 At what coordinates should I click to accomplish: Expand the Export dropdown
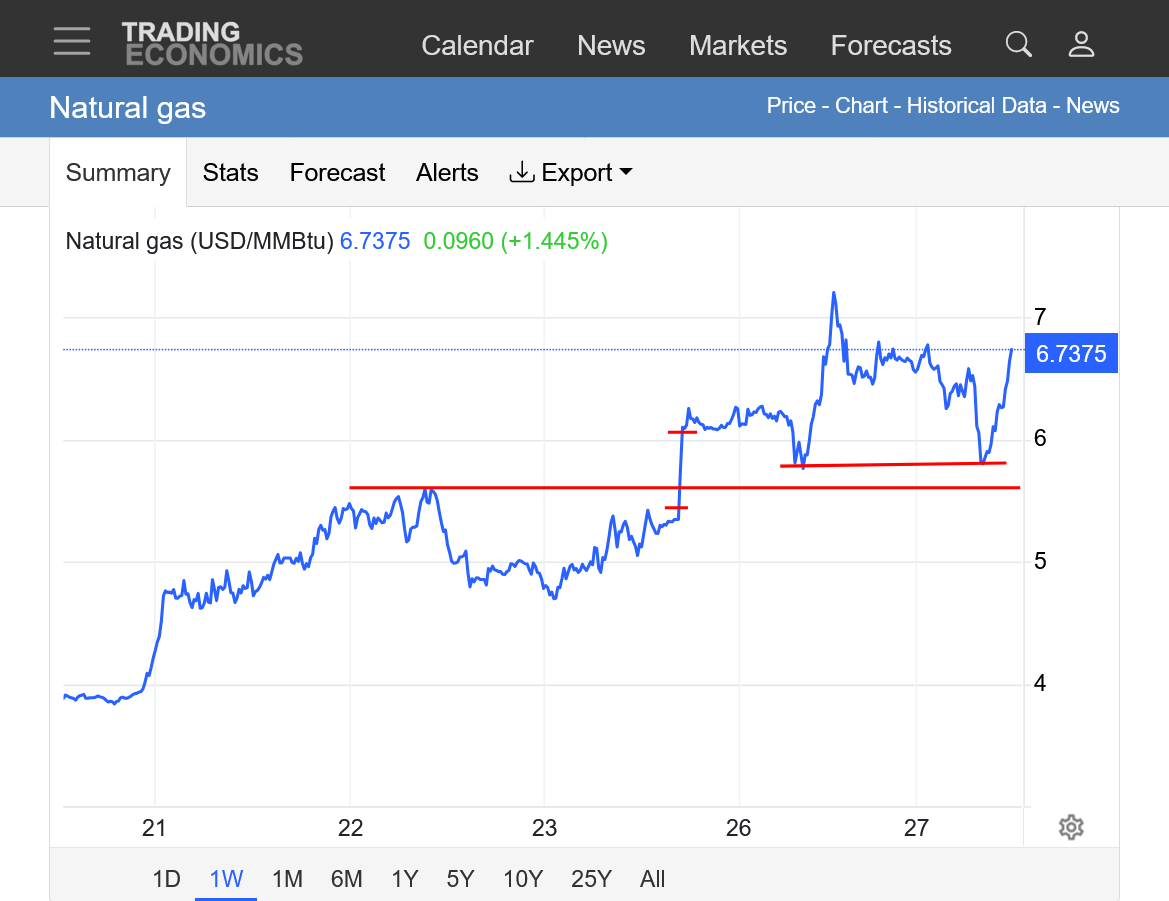click(571, 173)
